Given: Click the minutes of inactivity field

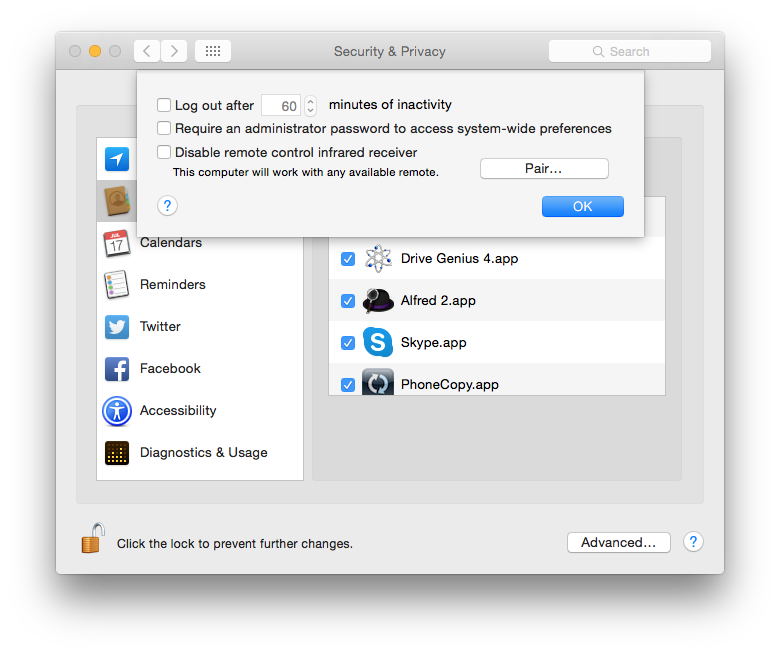Looking at the screenshot, I should tap(281, 105).
